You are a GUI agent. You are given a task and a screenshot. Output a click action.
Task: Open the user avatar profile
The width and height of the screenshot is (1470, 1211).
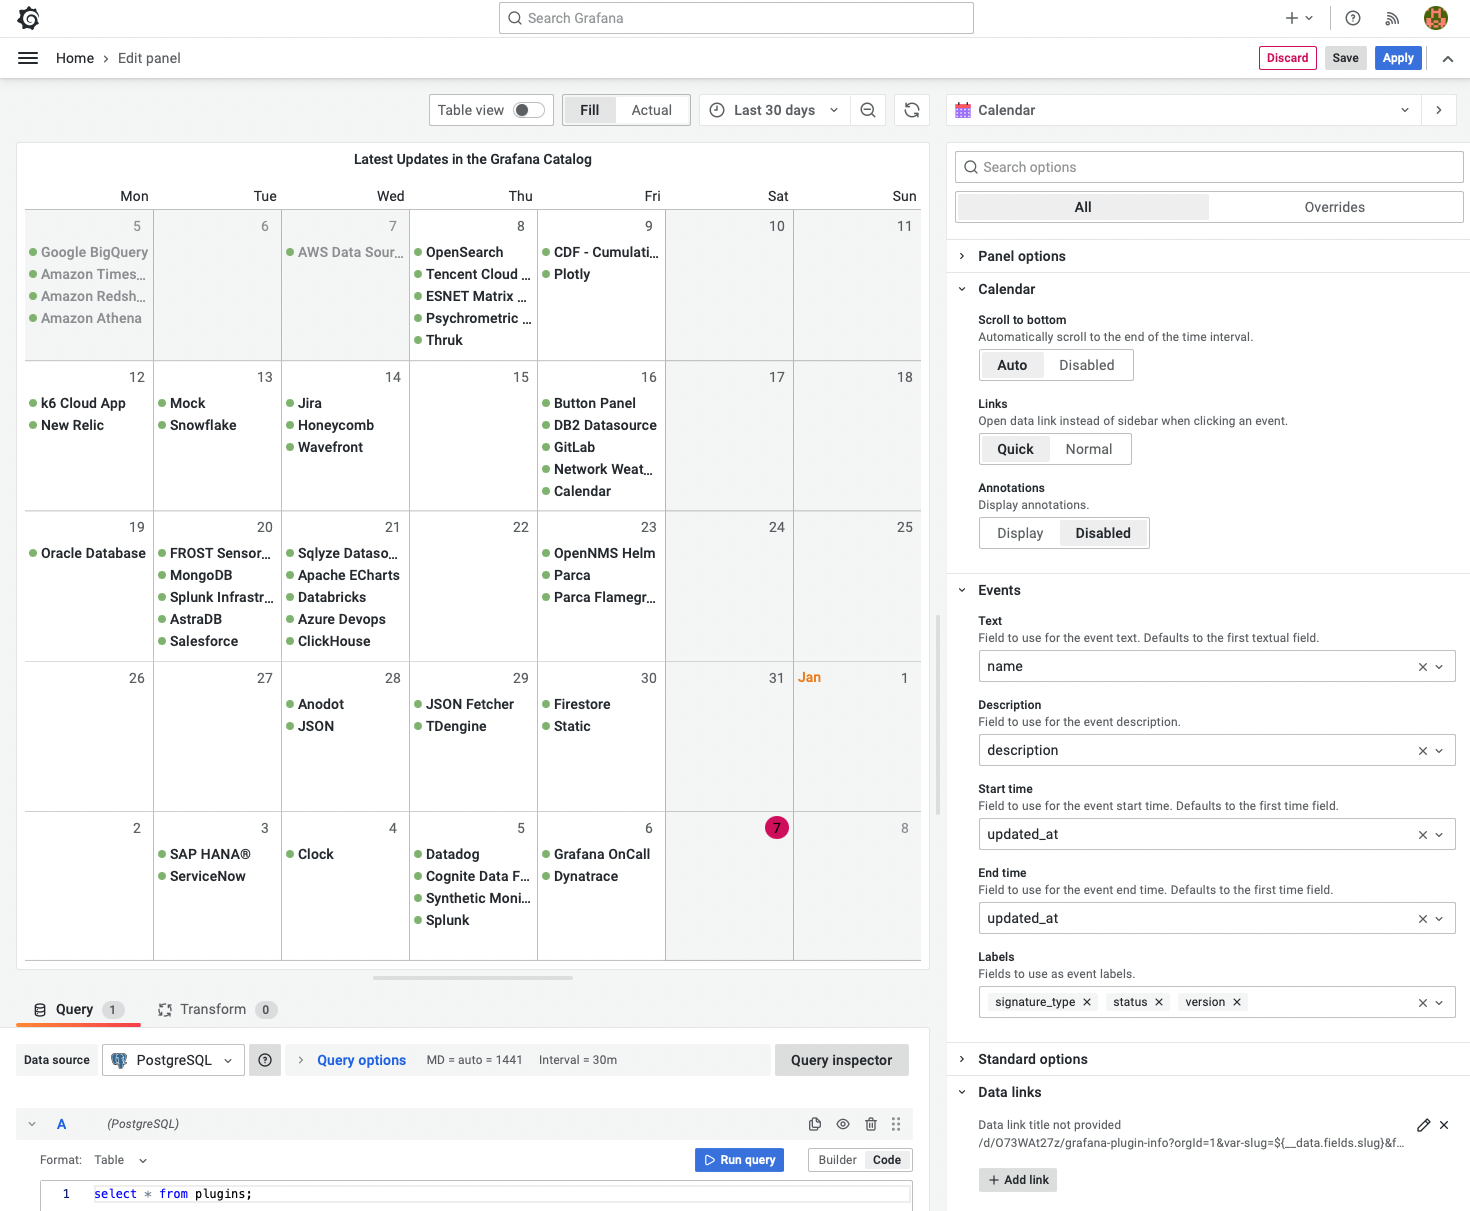point(1436,18)
